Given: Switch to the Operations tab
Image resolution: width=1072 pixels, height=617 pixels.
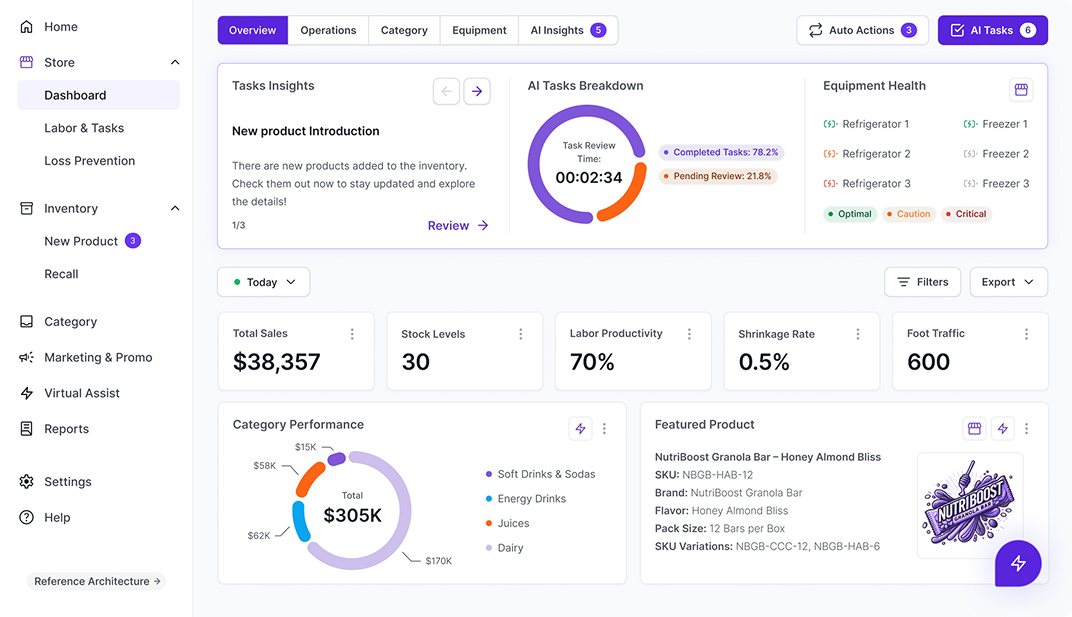Looking at the screenshot, I should [x=328, y=30].
